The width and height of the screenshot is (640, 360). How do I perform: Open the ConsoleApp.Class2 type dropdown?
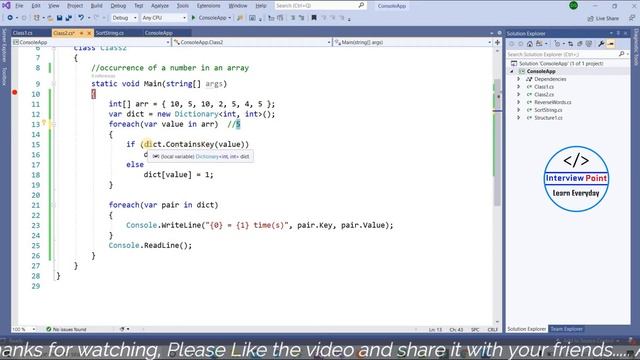pyautogui.click(x=252, y=42)
